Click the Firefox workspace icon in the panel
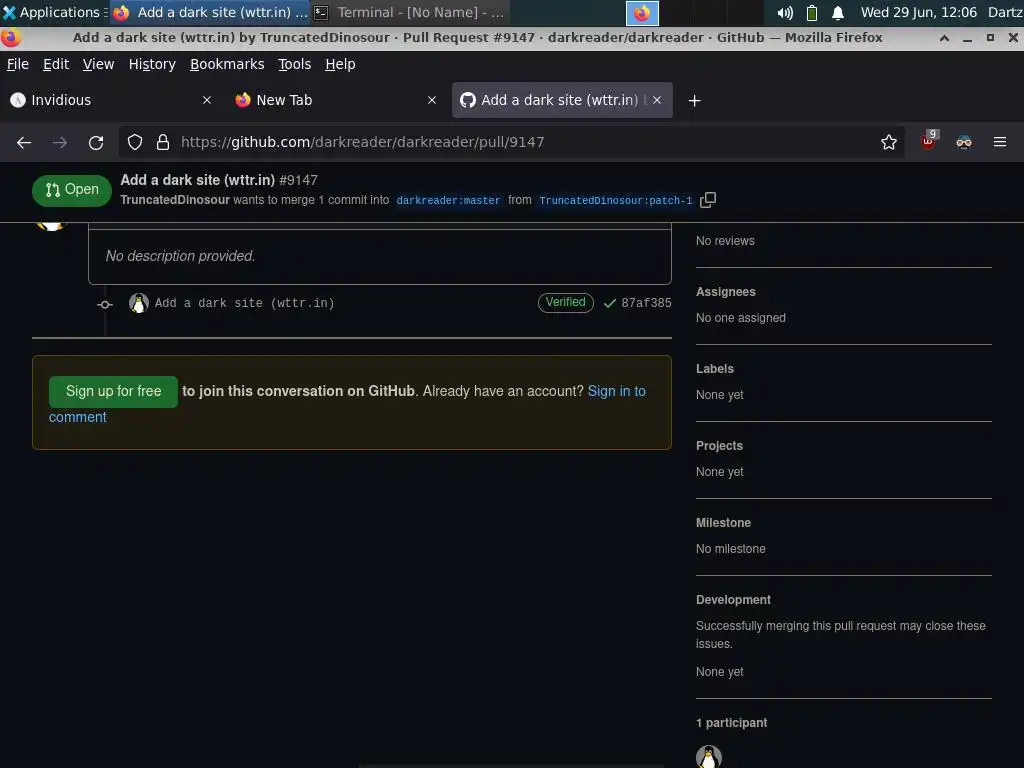 point(642,13)
